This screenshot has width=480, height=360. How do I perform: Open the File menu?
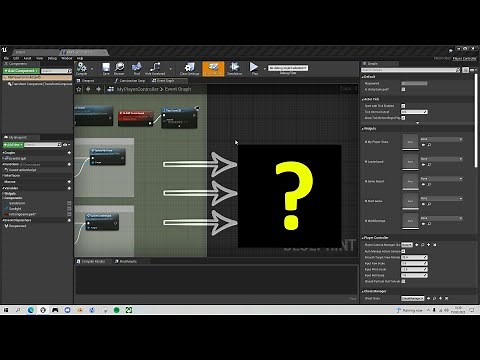[6, 58]
